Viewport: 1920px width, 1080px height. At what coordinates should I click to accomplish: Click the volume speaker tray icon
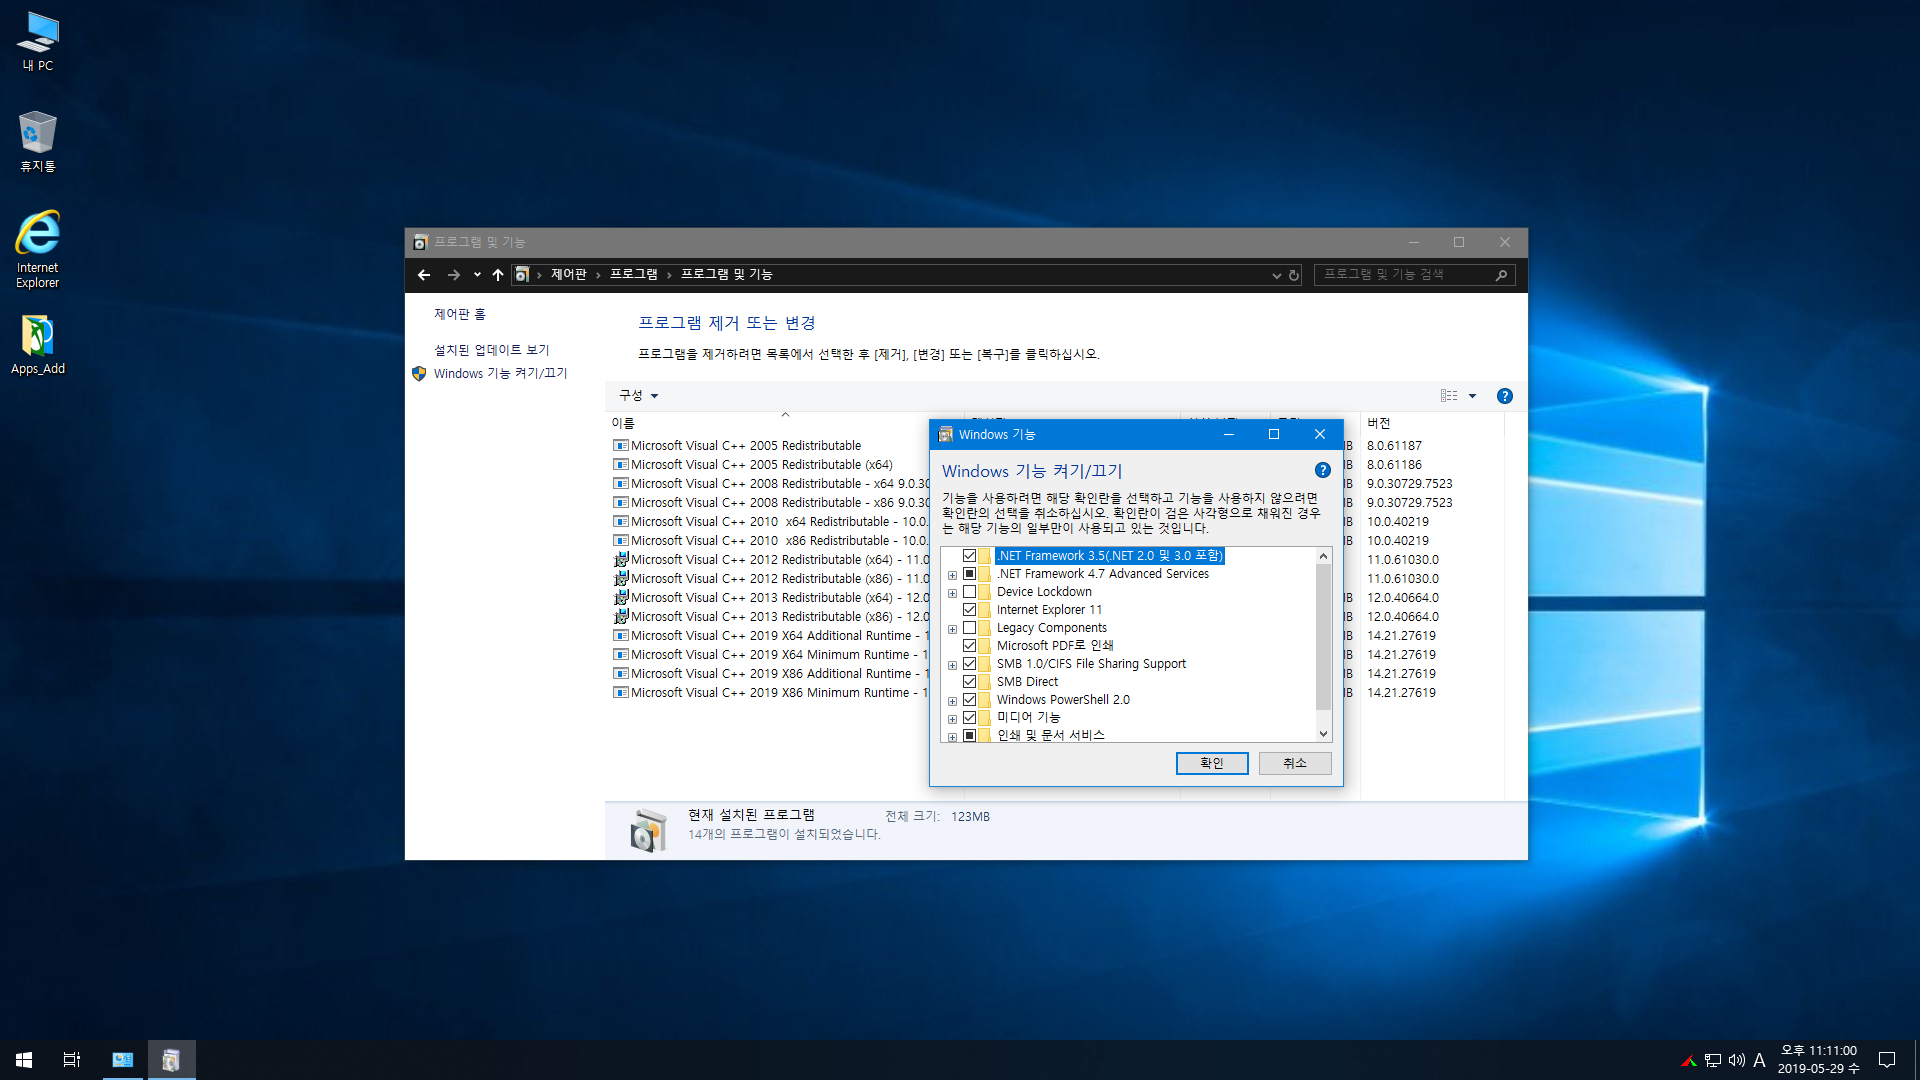1737,1060
